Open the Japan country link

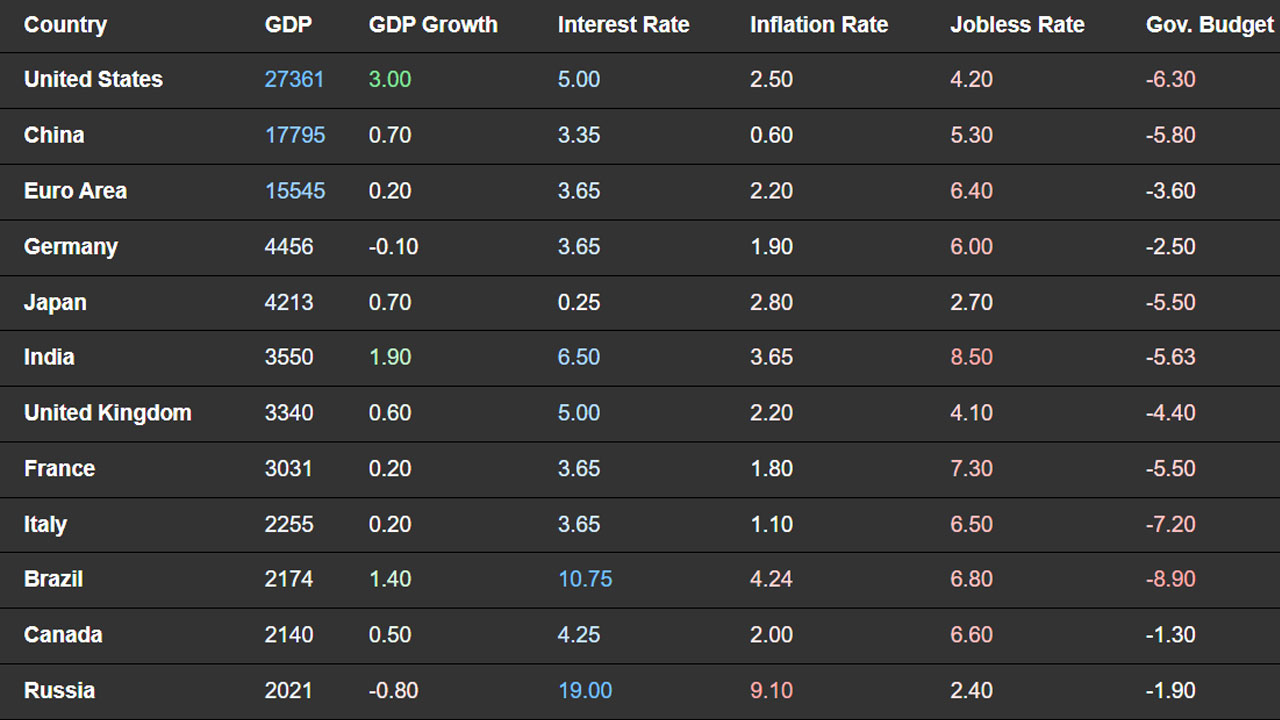click(x=55, y=302)
